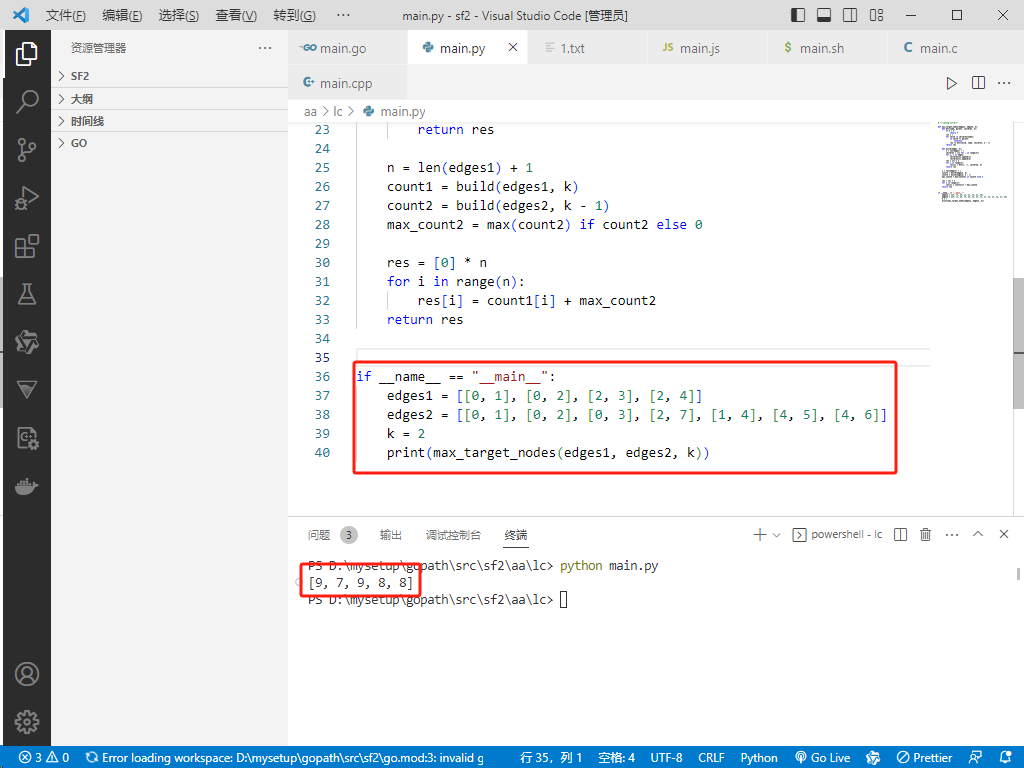Expand the 时间线 timeline section
The height and width of the screenshot is (768, 1024).
point(170,121)
